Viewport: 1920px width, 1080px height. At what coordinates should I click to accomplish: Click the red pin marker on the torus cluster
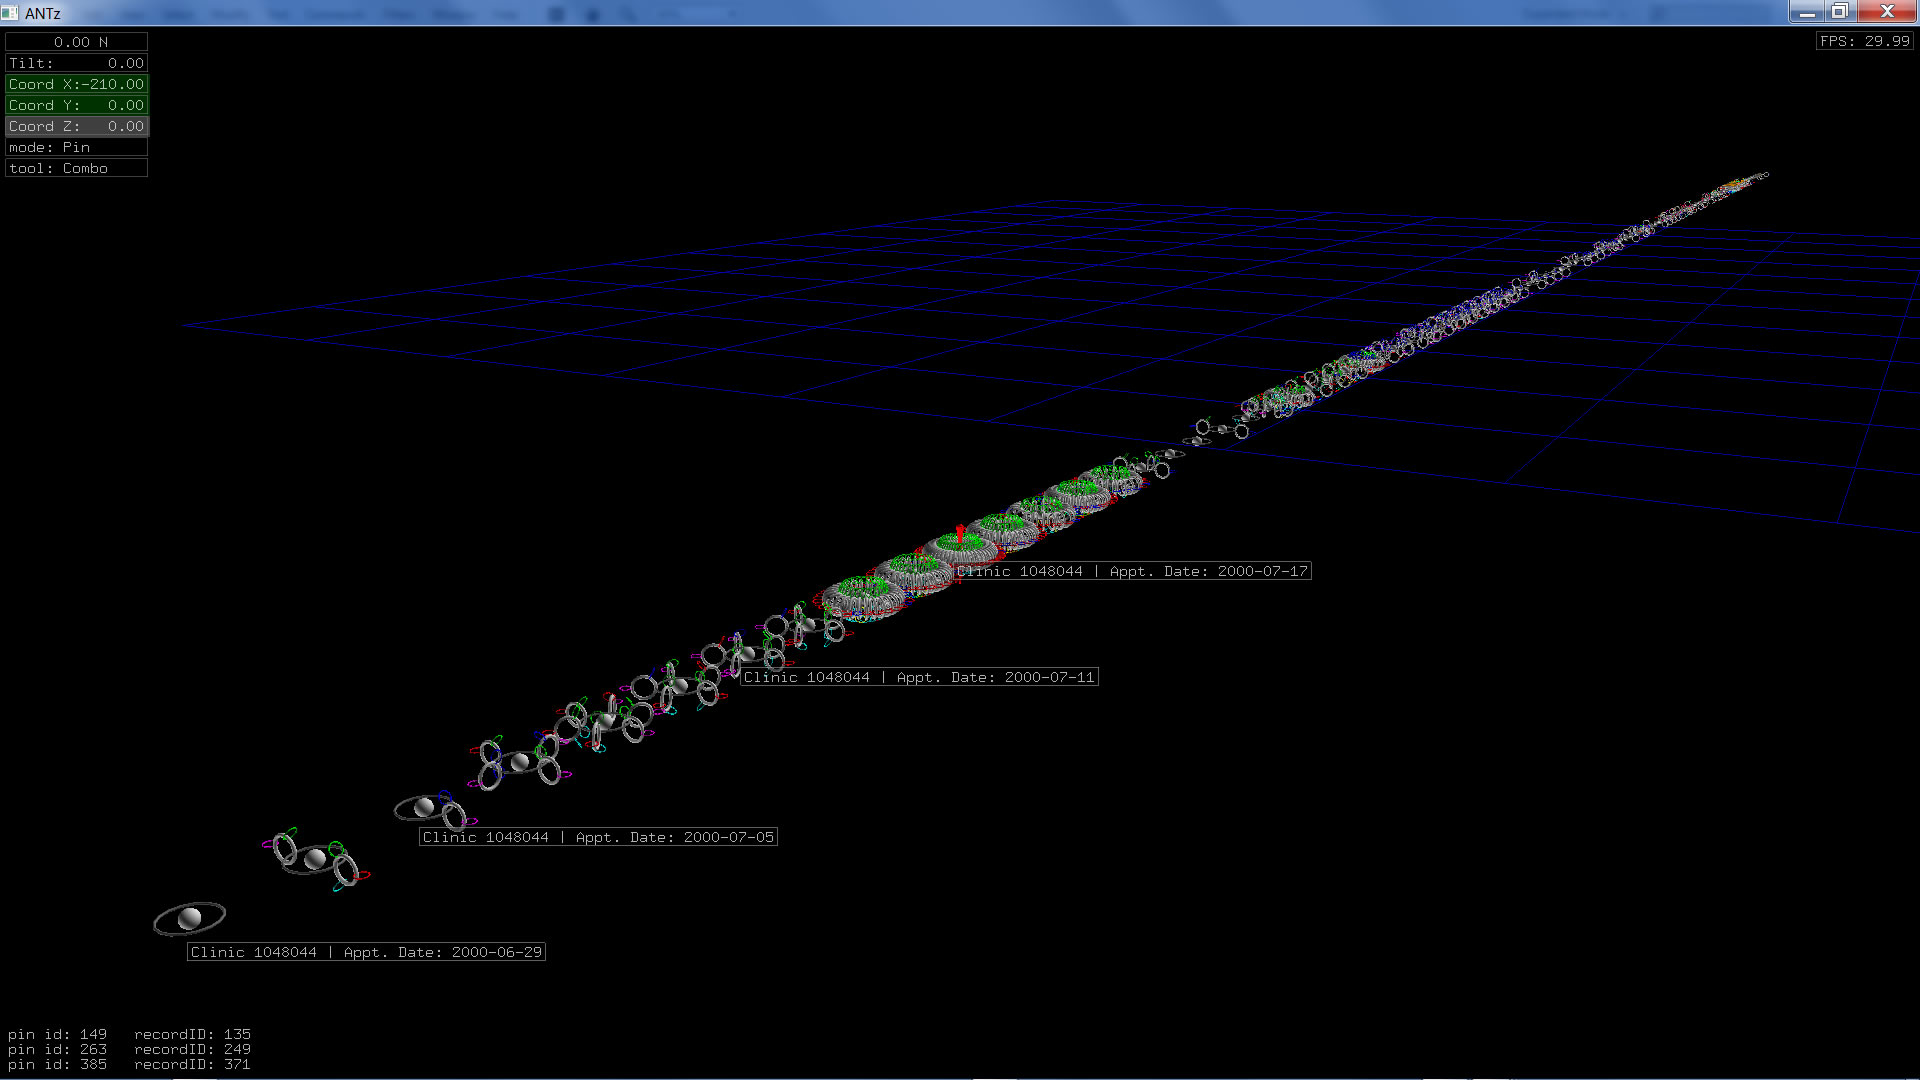(x=961, y=534)
